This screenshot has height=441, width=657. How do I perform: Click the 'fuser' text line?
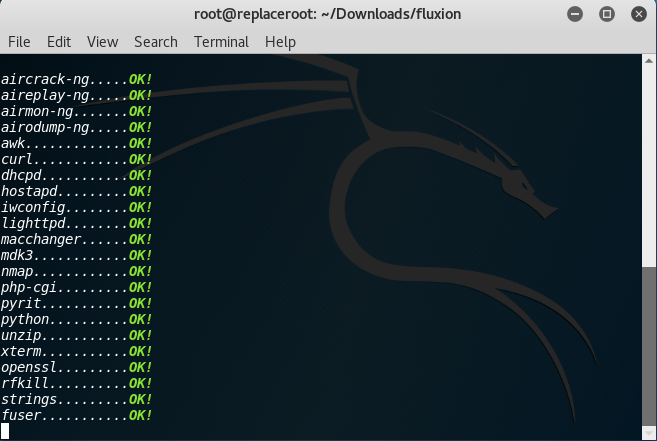click(76, 415)
